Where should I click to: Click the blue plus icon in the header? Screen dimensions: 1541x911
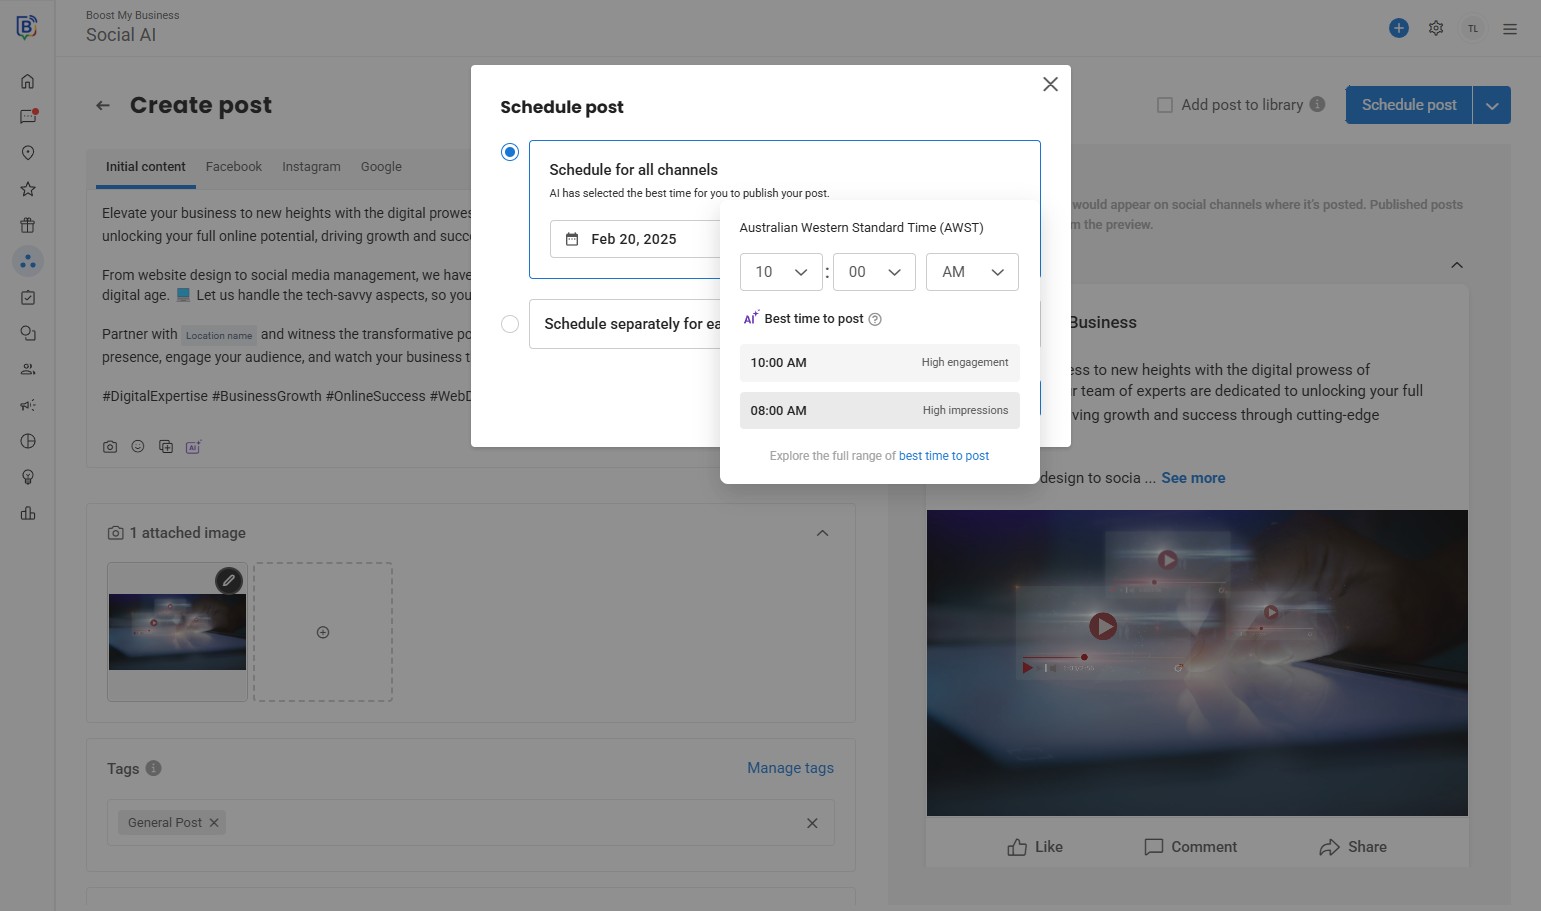pyautogui.click(x=1399, y=28)
